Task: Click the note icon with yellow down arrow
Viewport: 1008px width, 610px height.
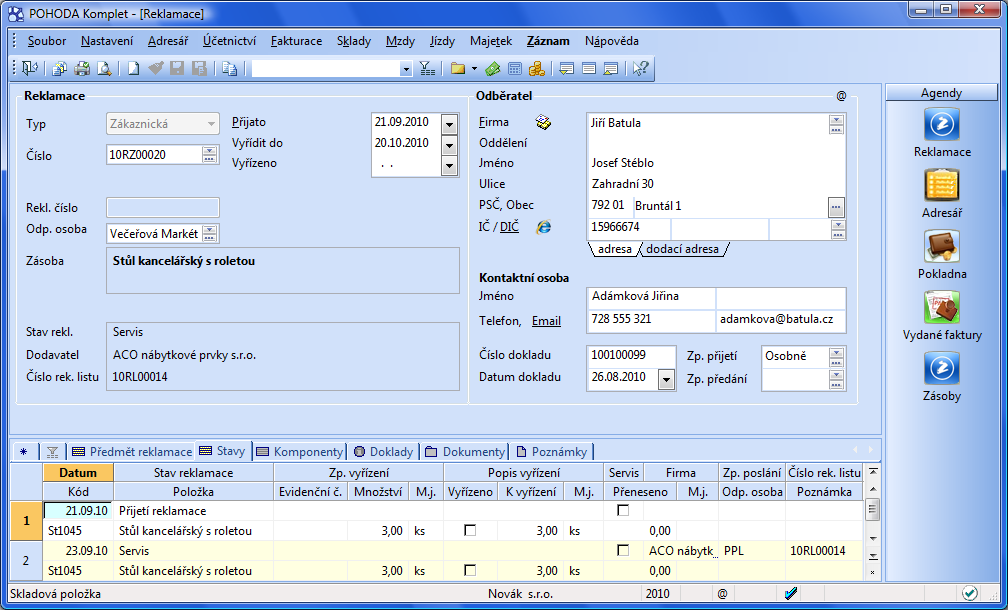Action: [x=566, y=69]
